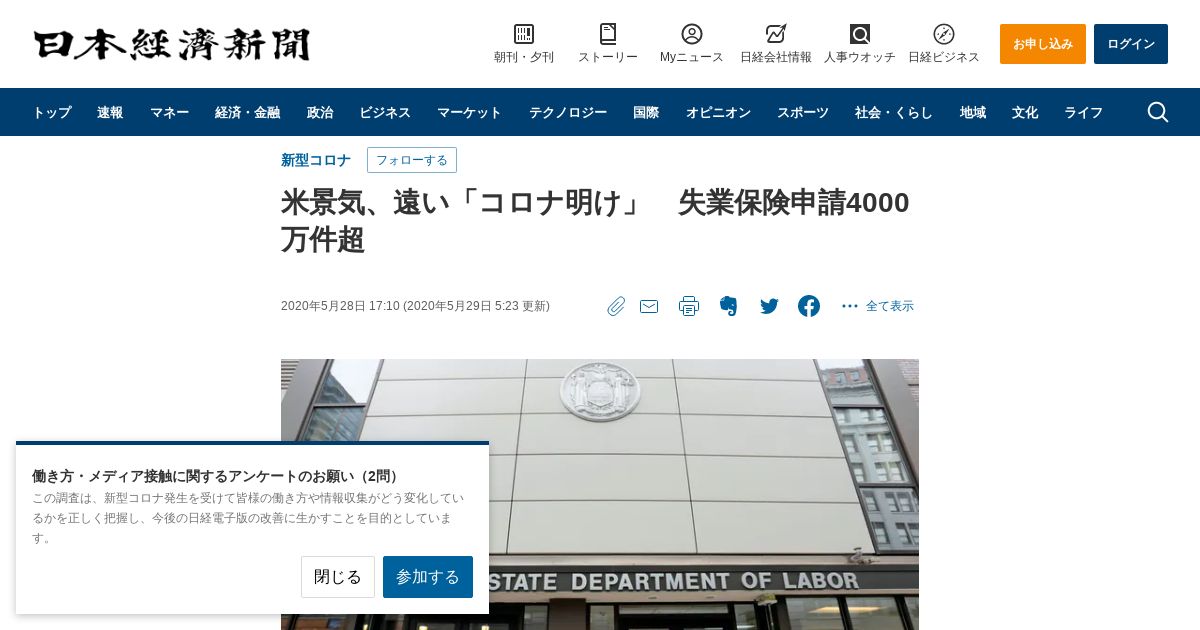Save the article to Evernote icon
Image resolution: width=1200 pixels, height=630 pixels.
(729, 306)
